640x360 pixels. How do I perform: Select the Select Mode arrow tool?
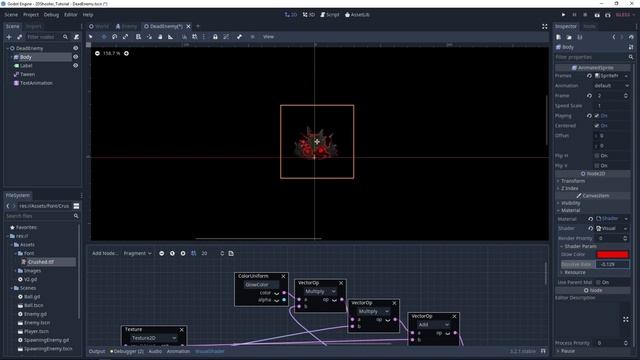click(91, 37)
